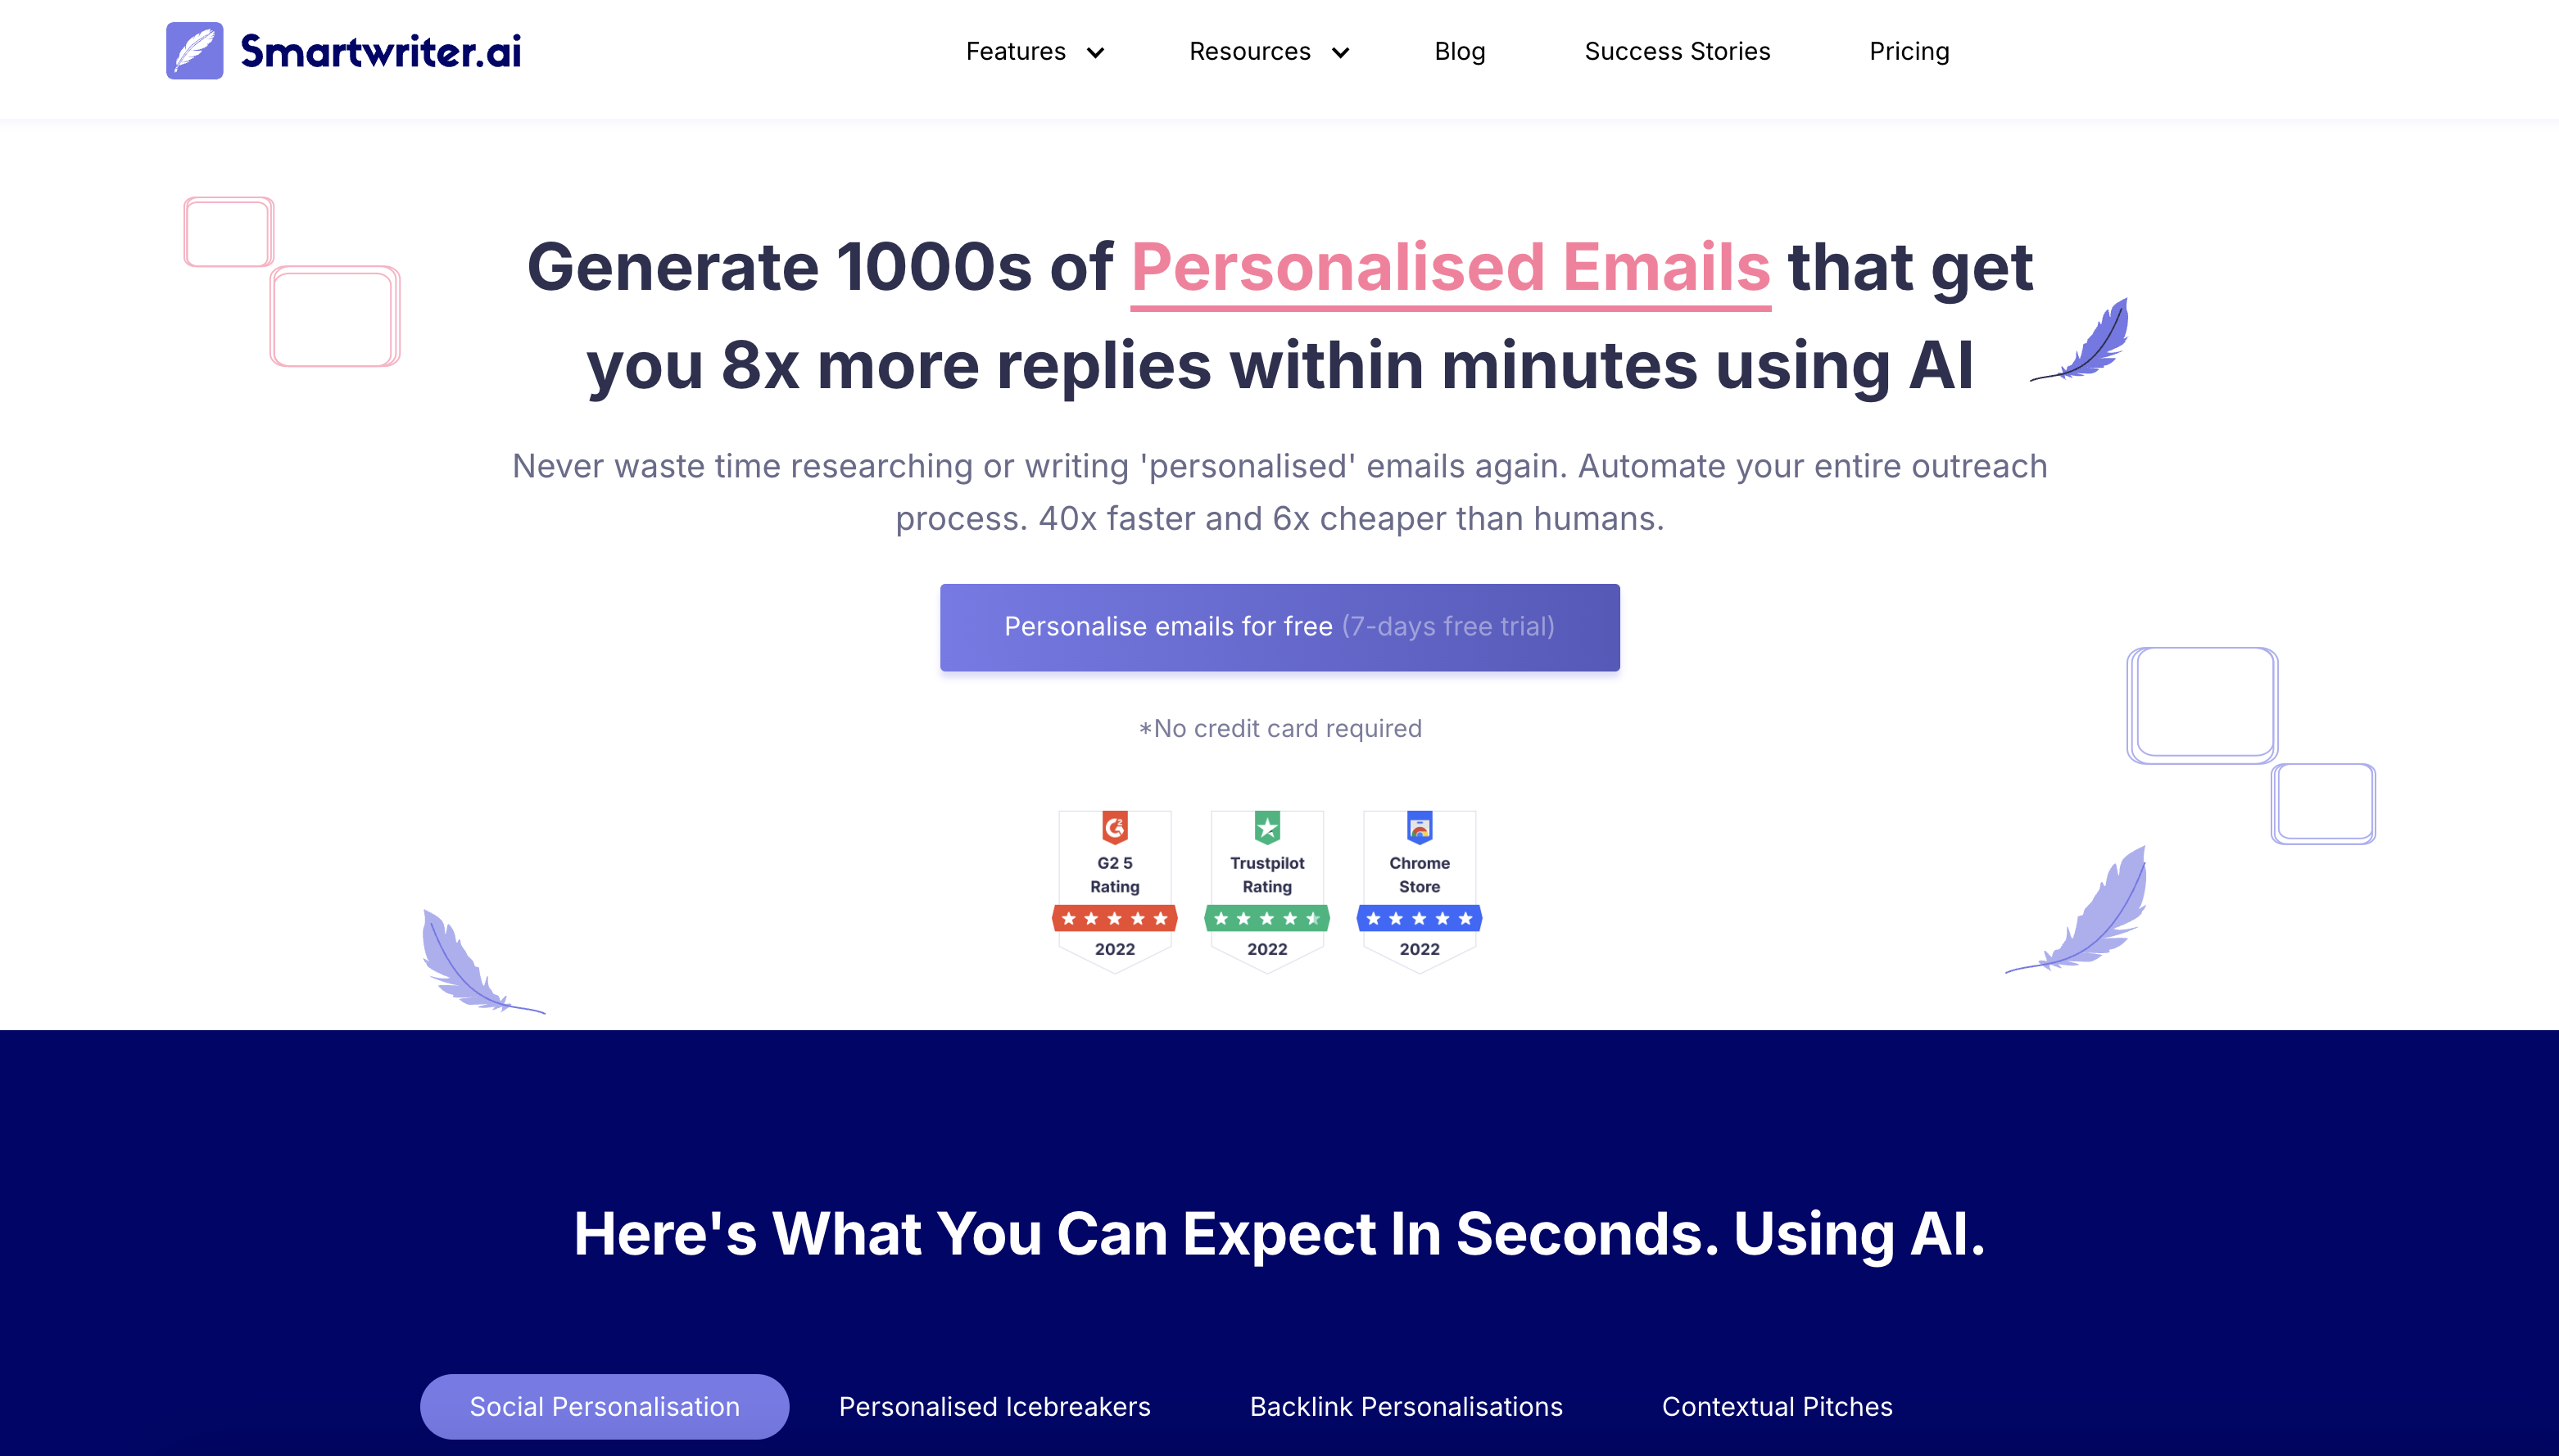Viewport: 2559px width, 1456px height.
Task: Select the Backlink Personalisations tab
Action: click(1404, 1405)
